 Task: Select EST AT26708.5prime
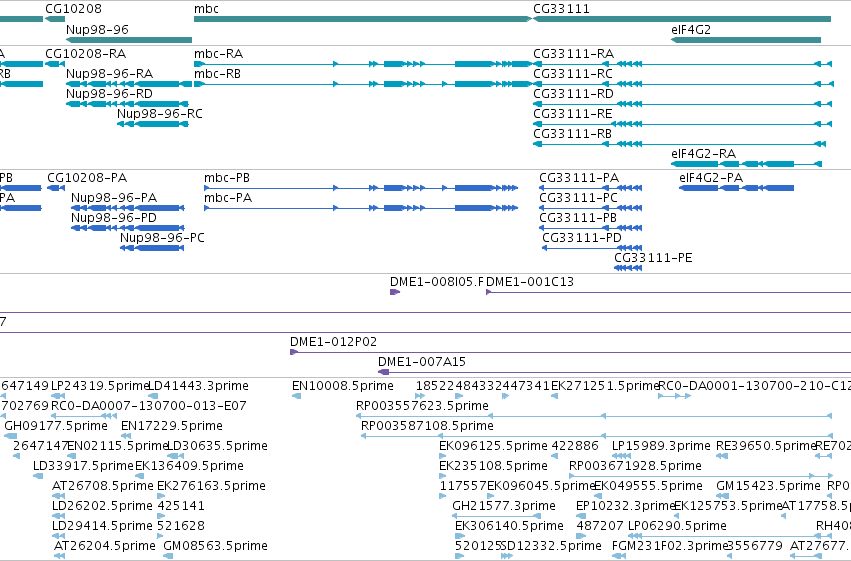click(x=58, y=496)
